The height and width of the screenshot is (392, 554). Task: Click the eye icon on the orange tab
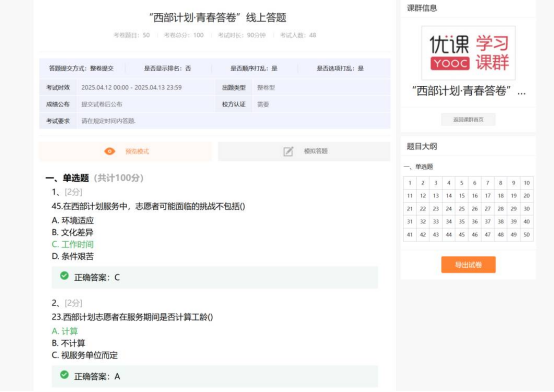[x=110, y=151]
